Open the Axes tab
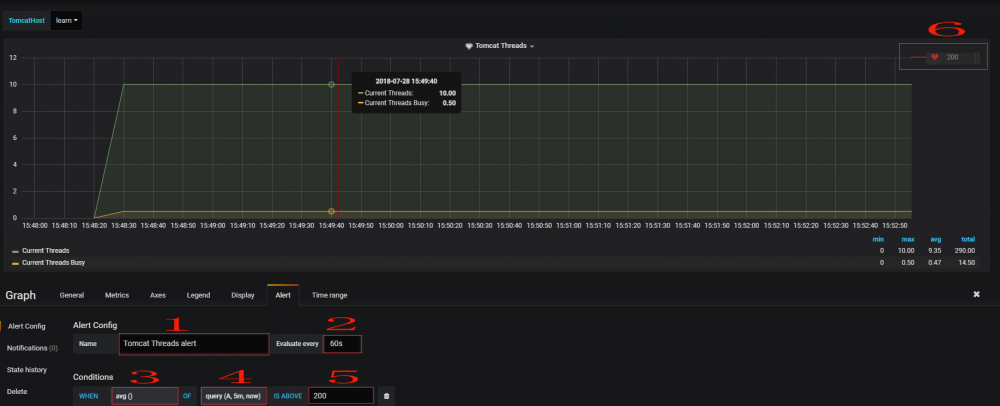This screenshot has width=1000, height=406. click(x=158, y=295)
